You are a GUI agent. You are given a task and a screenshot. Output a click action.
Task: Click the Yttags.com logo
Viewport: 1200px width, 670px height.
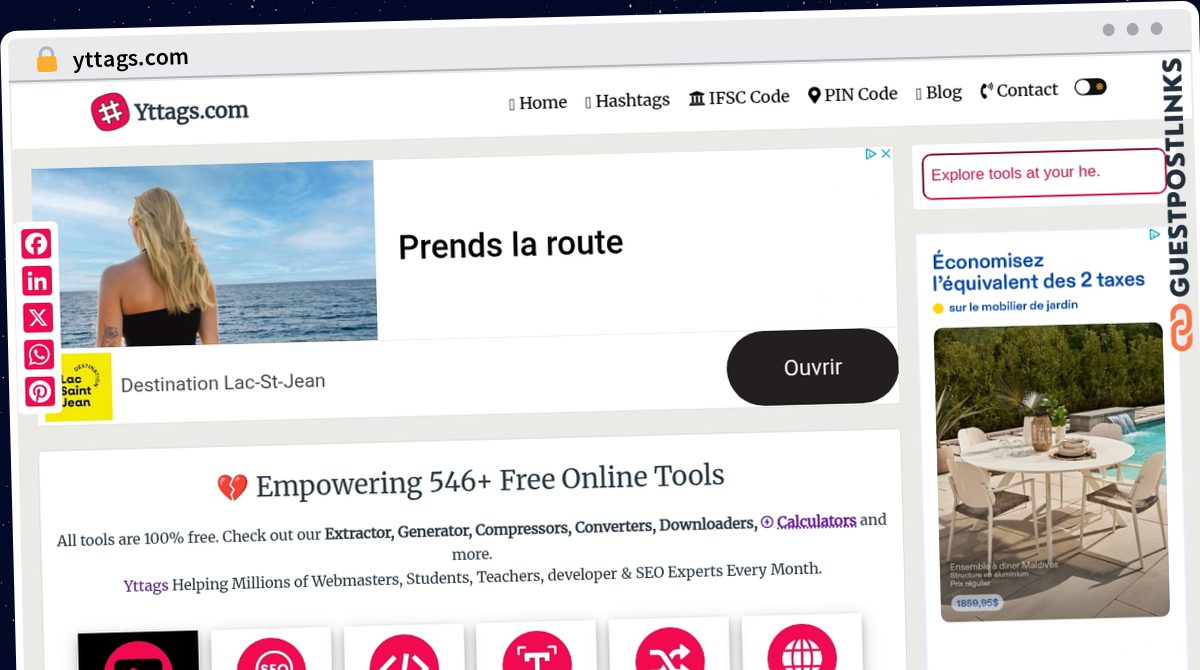pos(170,111)
